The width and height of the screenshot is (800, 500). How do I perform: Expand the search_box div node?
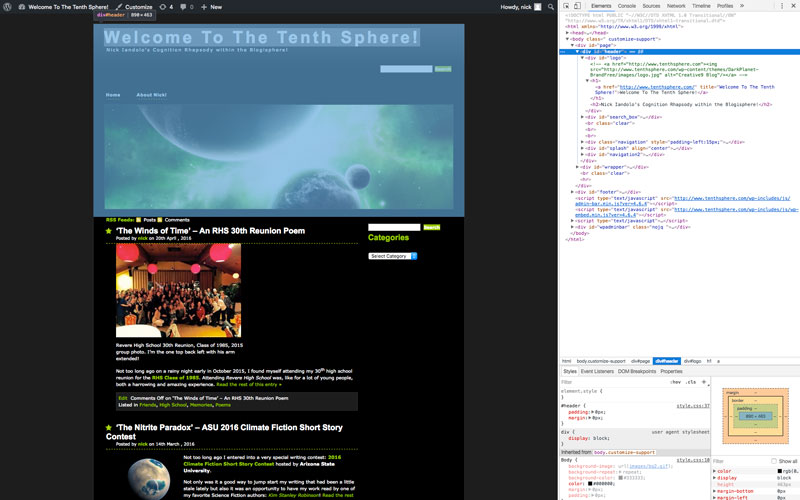[583, 116]
